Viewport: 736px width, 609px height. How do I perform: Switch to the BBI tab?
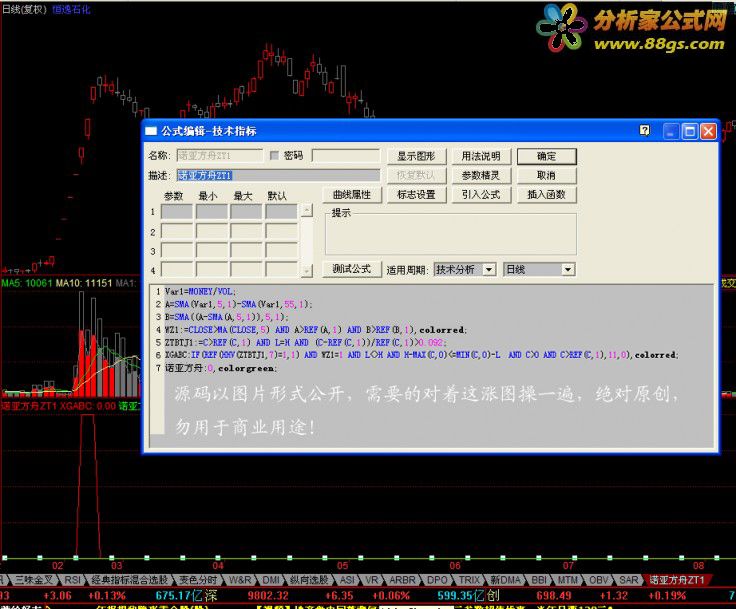click(x=539, y=580)
